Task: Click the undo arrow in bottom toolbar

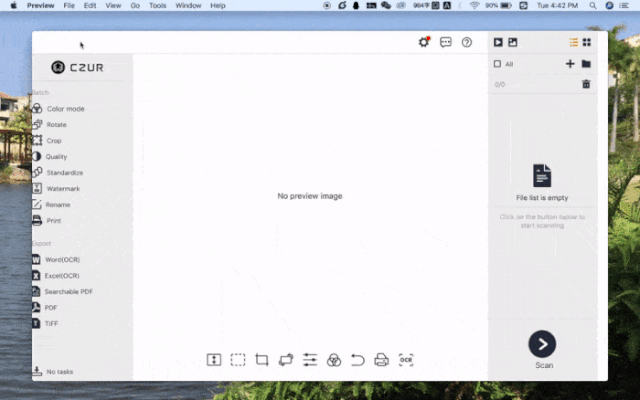Action: 358,360
